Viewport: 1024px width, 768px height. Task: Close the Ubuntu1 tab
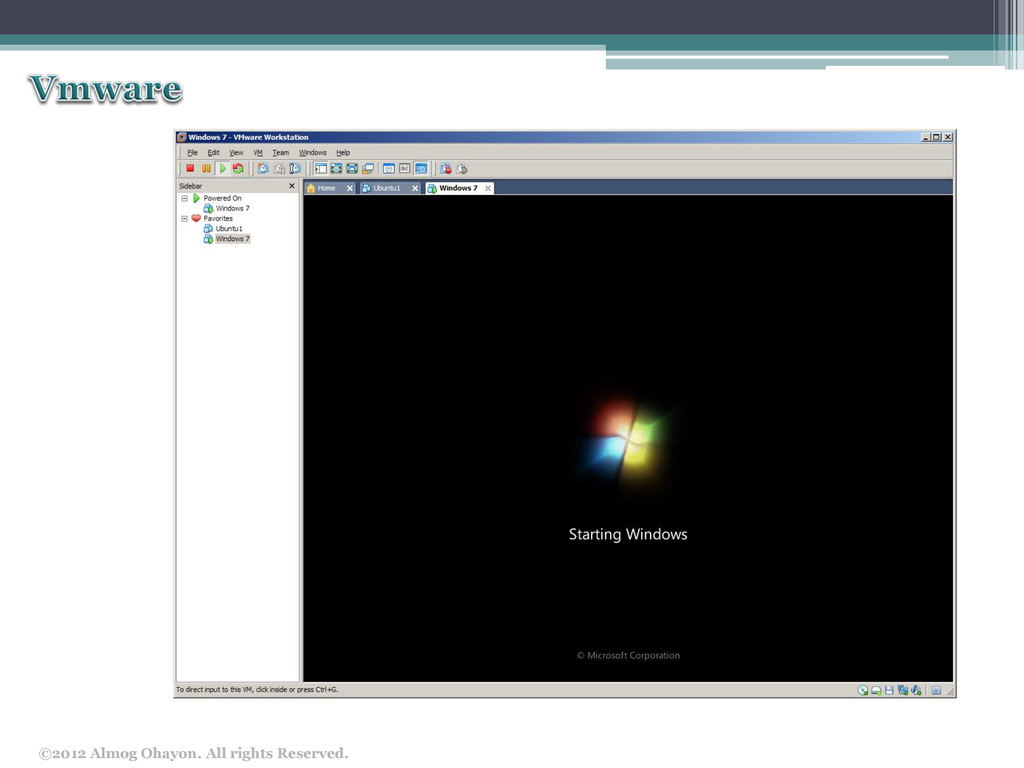click(415, 188)
